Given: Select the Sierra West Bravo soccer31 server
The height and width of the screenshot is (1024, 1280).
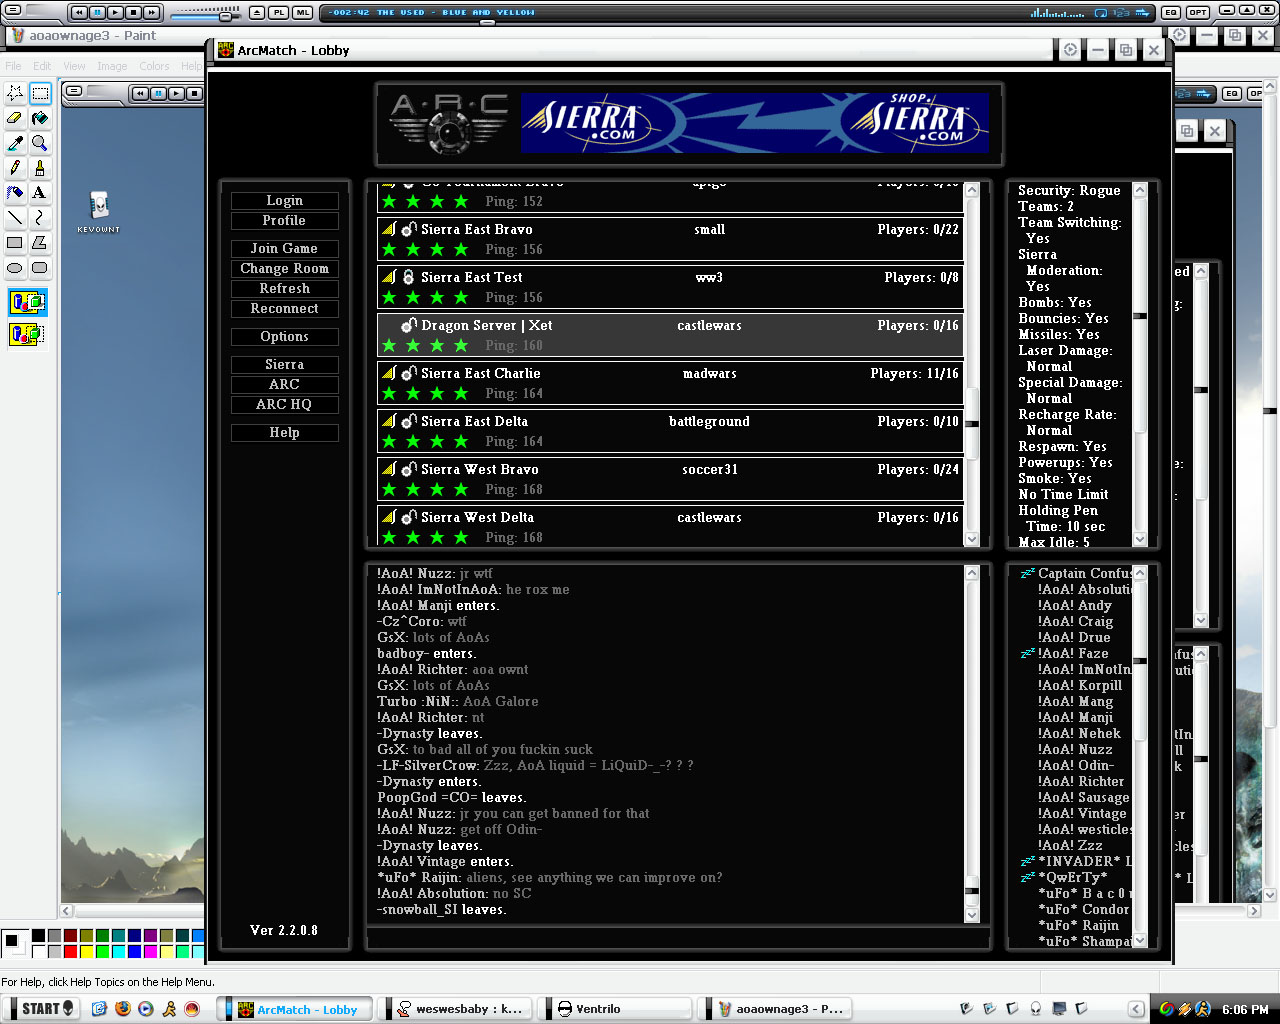Looking at the screenshot, I should 670,479.
